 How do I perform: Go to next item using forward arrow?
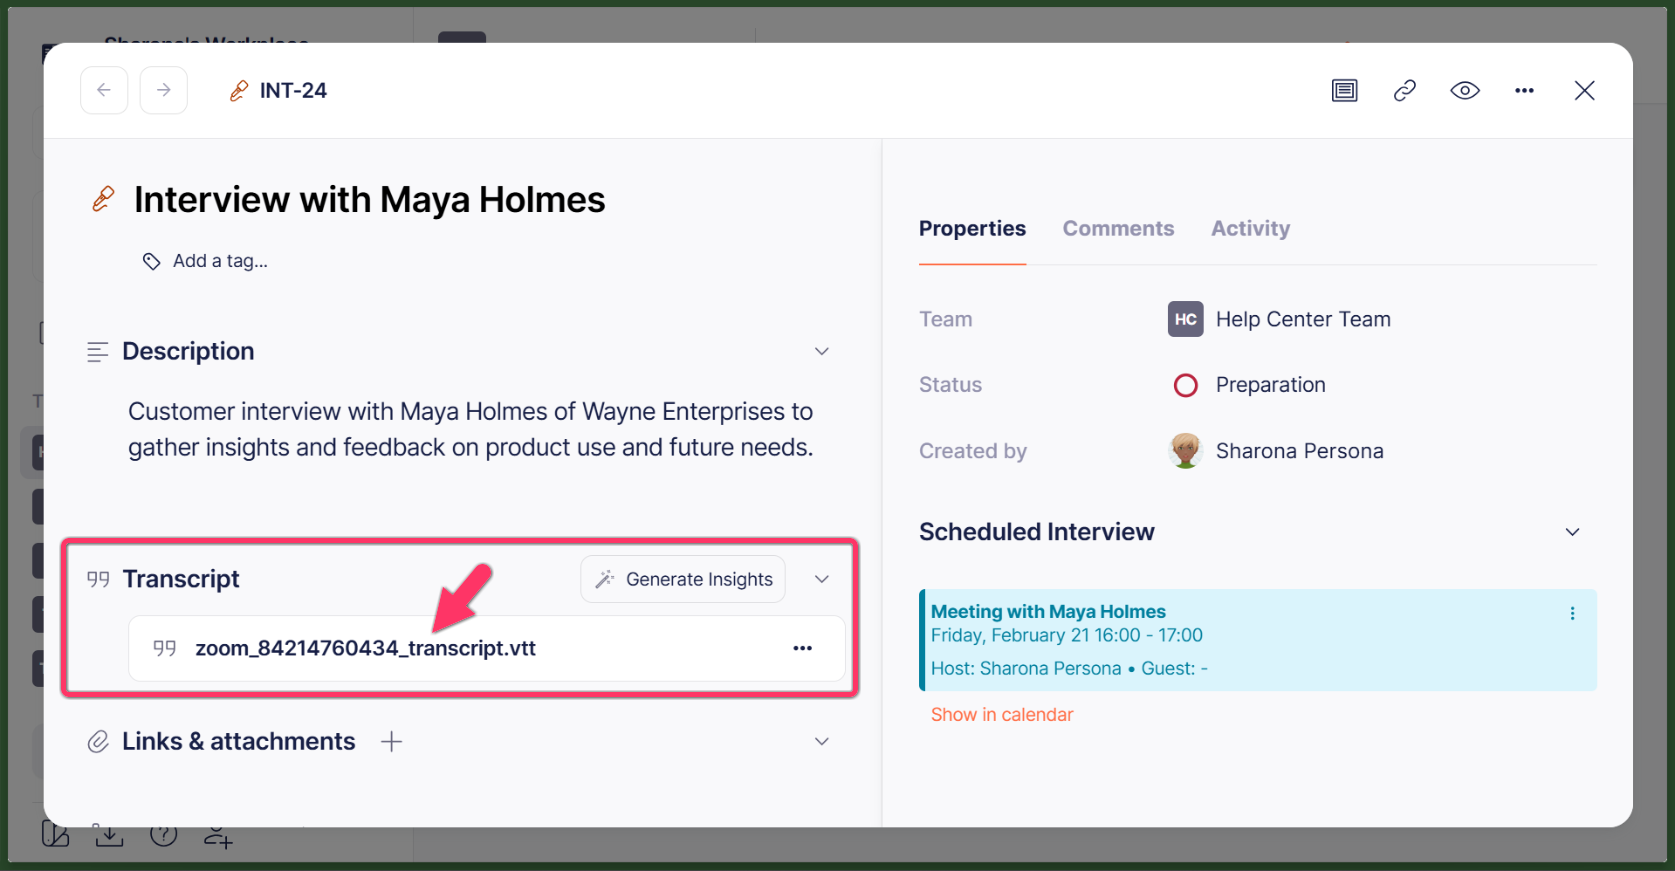(x=164, y=90)
